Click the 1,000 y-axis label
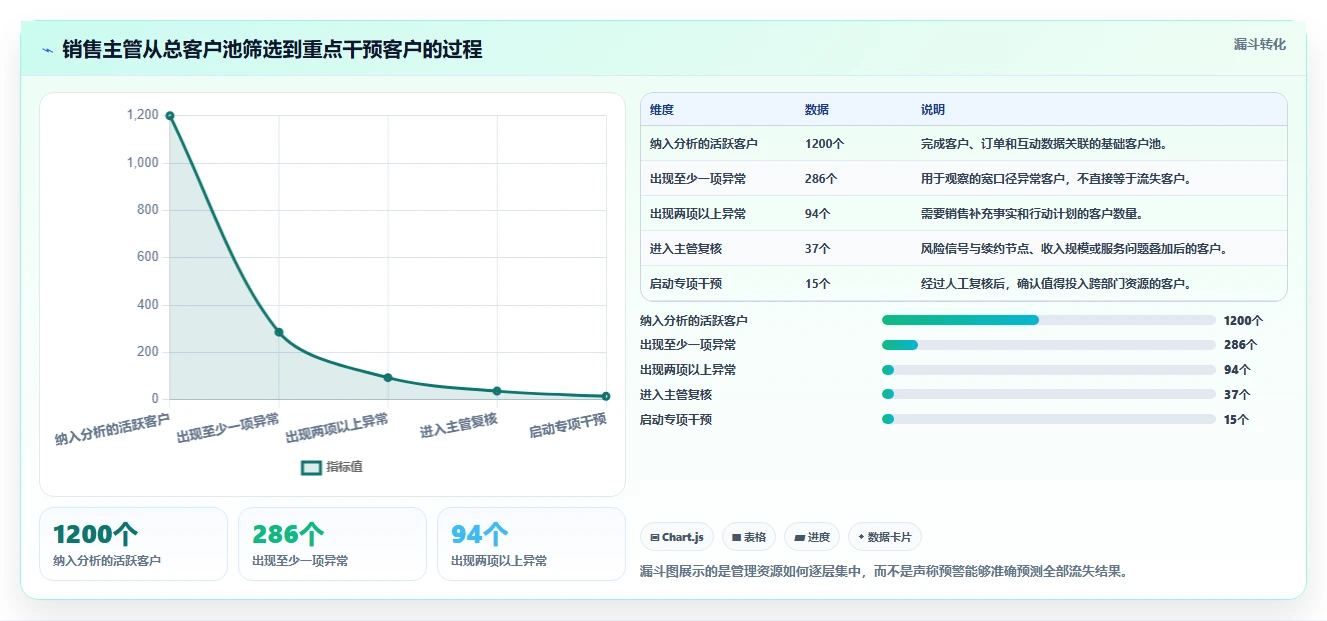The image size is (1327, 621). pos(141,162)
